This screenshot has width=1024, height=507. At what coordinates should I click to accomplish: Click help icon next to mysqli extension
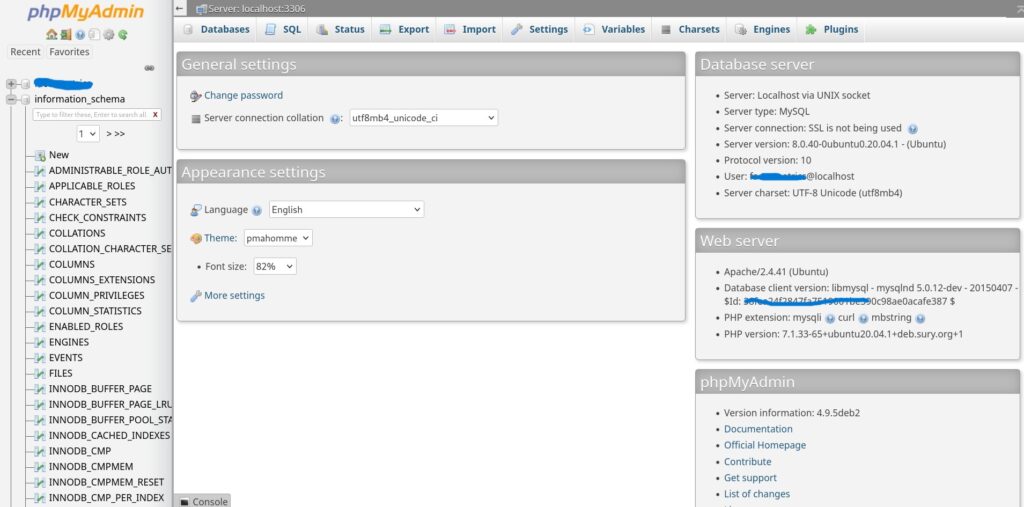829,318
